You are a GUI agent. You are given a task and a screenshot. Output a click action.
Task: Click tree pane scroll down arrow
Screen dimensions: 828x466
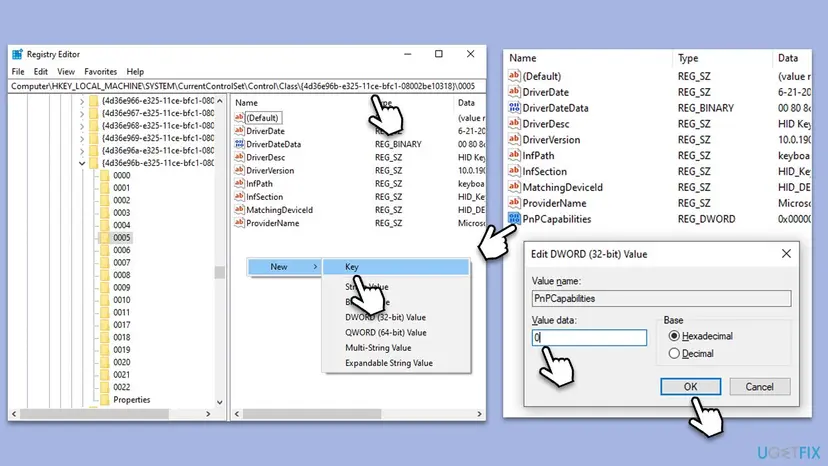[220, 402]
